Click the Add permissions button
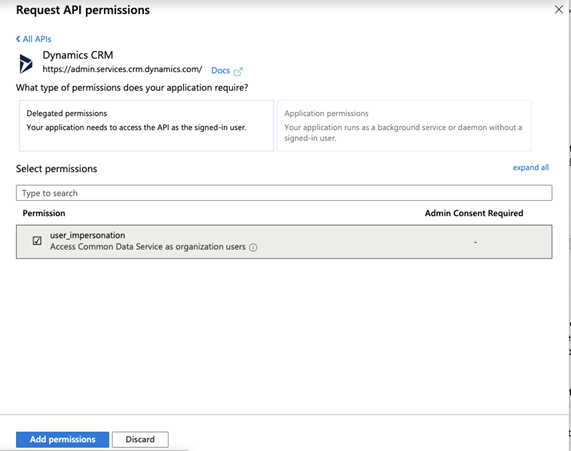This screenshot has width=571, height=451. pyautogui.click(x=62, y=439)
